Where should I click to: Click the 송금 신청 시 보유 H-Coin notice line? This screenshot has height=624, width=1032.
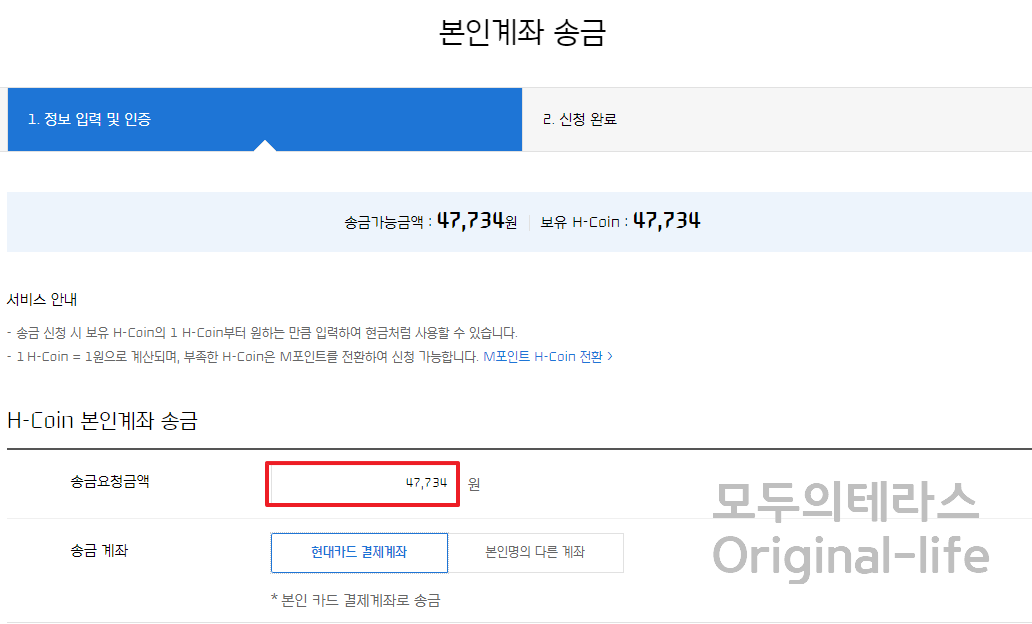pos(262,332)
